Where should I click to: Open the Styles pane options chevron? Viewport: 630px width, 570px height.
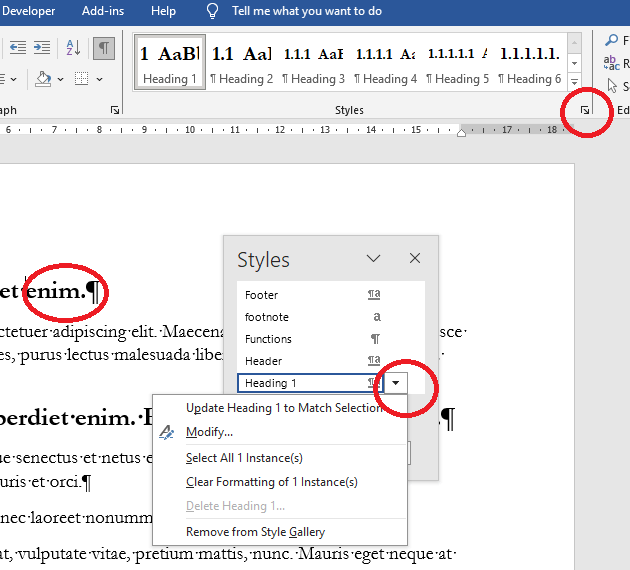point(373,258)
